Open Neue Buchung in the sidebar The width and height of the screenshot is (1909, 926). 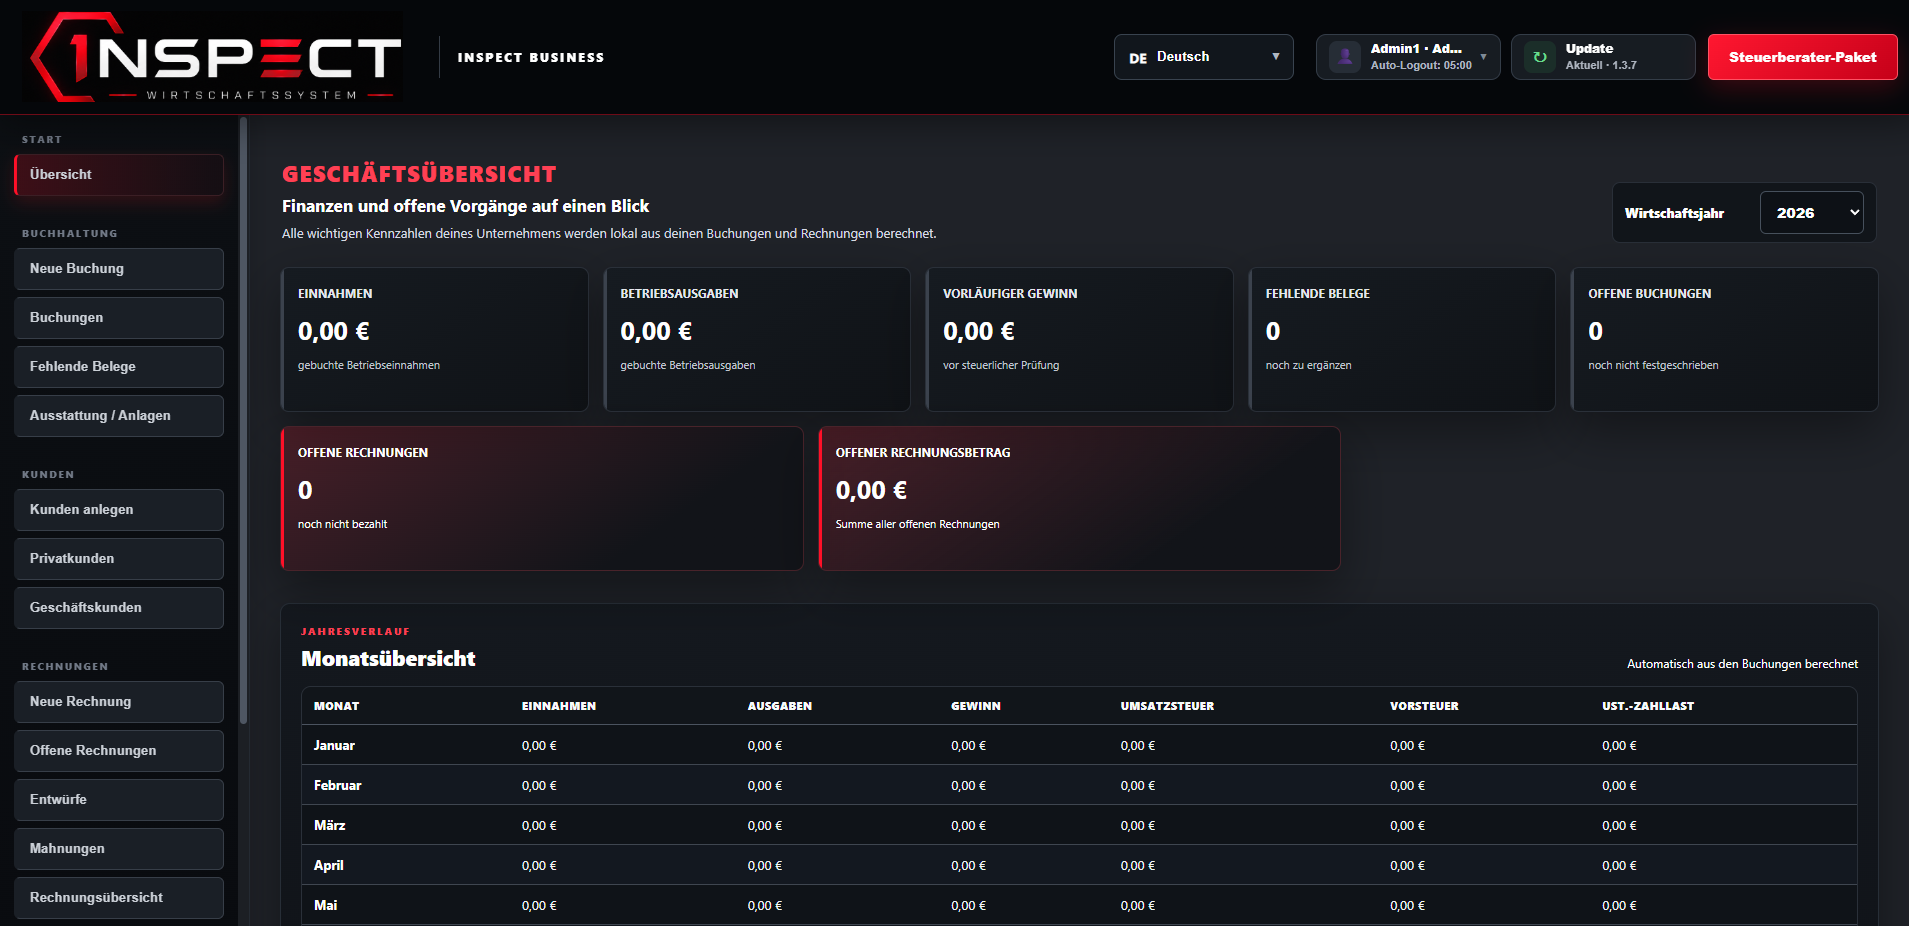119,269
